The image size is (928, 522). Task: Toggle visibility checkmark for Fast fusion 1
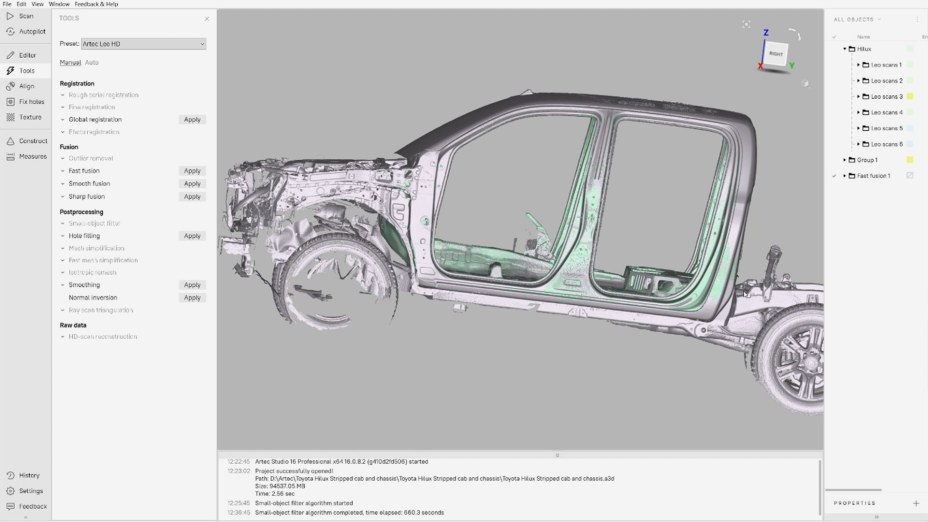coord(834,176)
